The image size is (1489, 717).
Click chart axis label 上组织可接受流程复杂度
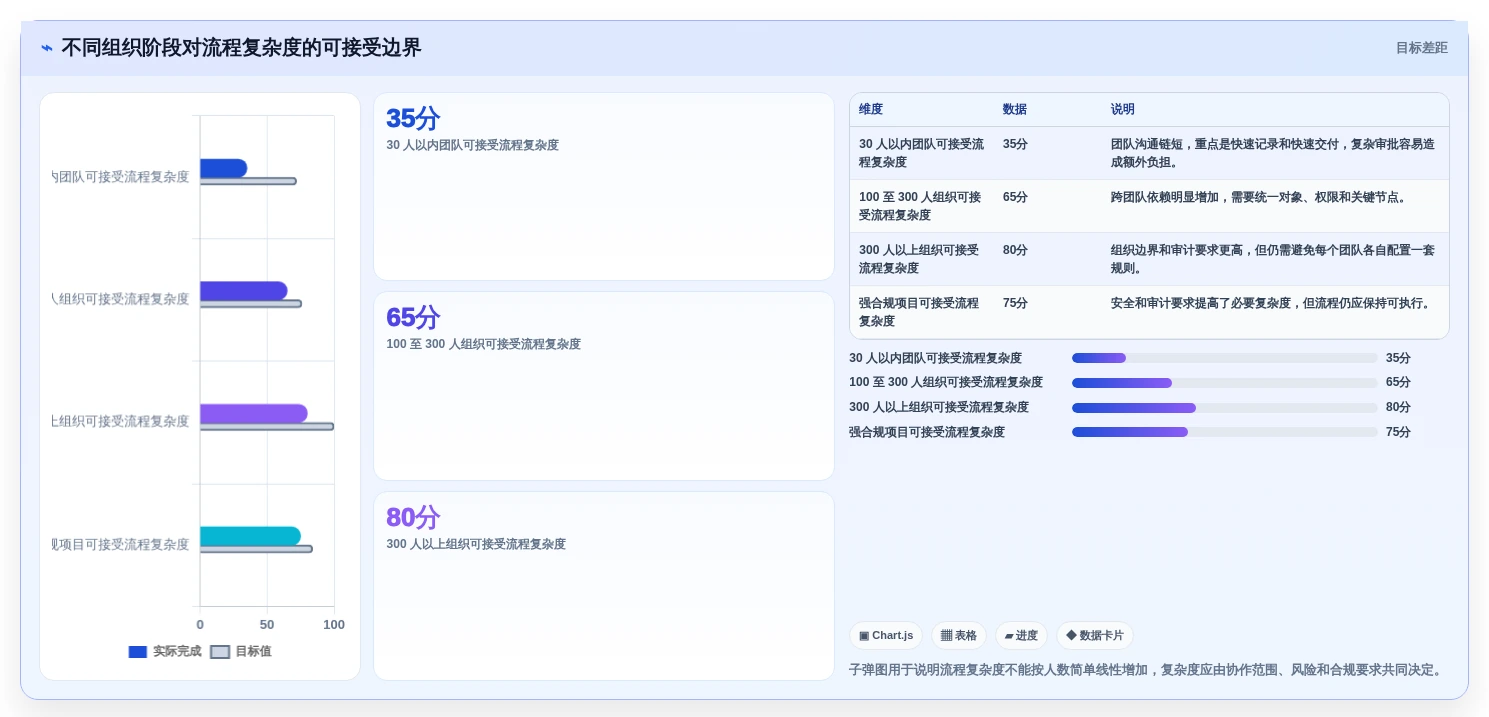120,421
